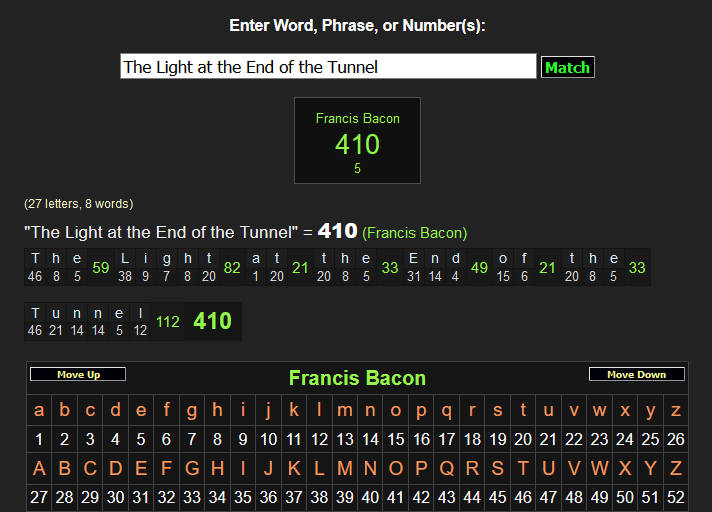
Task: Click word sum 49 for 'of'
Action: (x=479, y=267)
